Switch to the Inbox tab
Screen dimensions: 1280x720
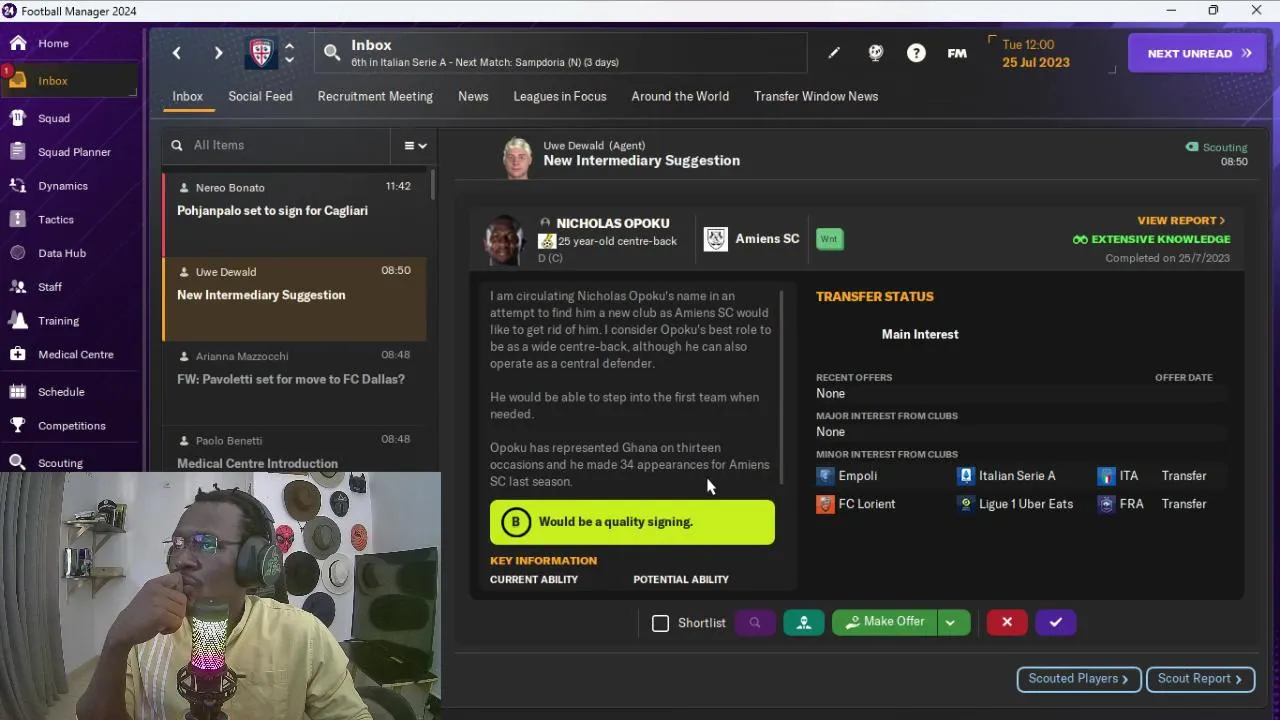pos(187,97)
